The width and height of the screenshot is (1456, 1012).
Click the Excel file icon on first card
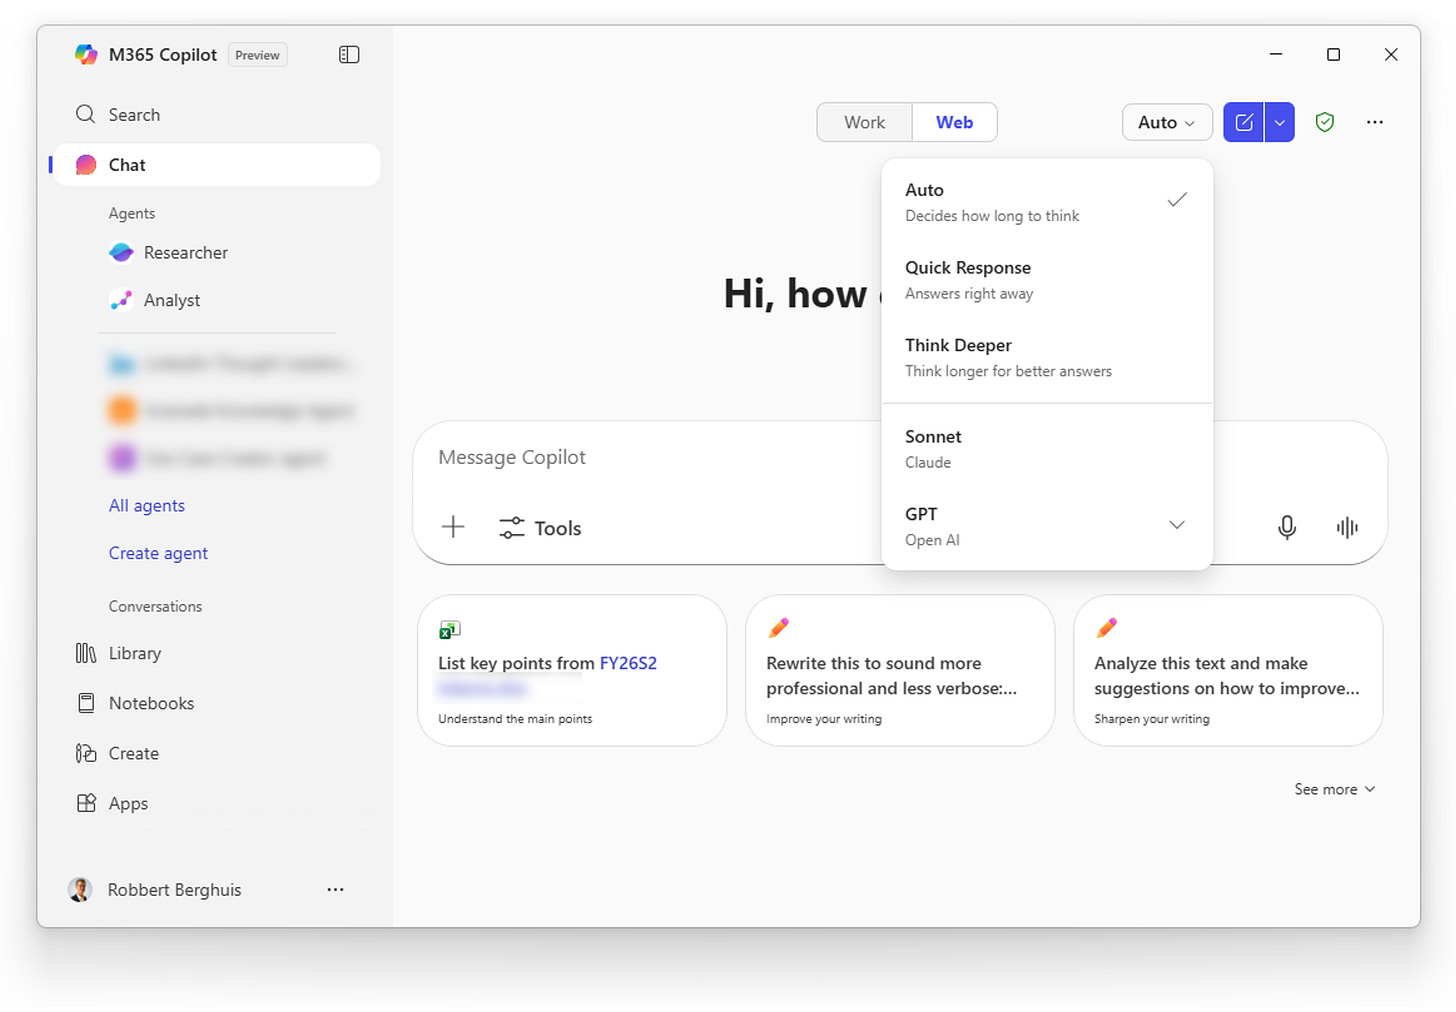coord(449,629)
